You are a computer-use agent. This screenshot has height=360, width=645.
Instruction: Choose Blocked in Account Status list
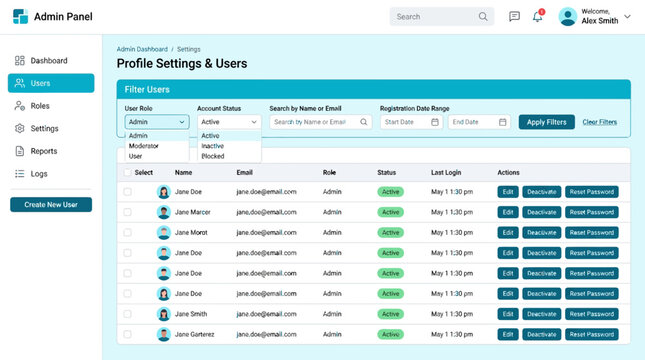click(x=229, y=156)
